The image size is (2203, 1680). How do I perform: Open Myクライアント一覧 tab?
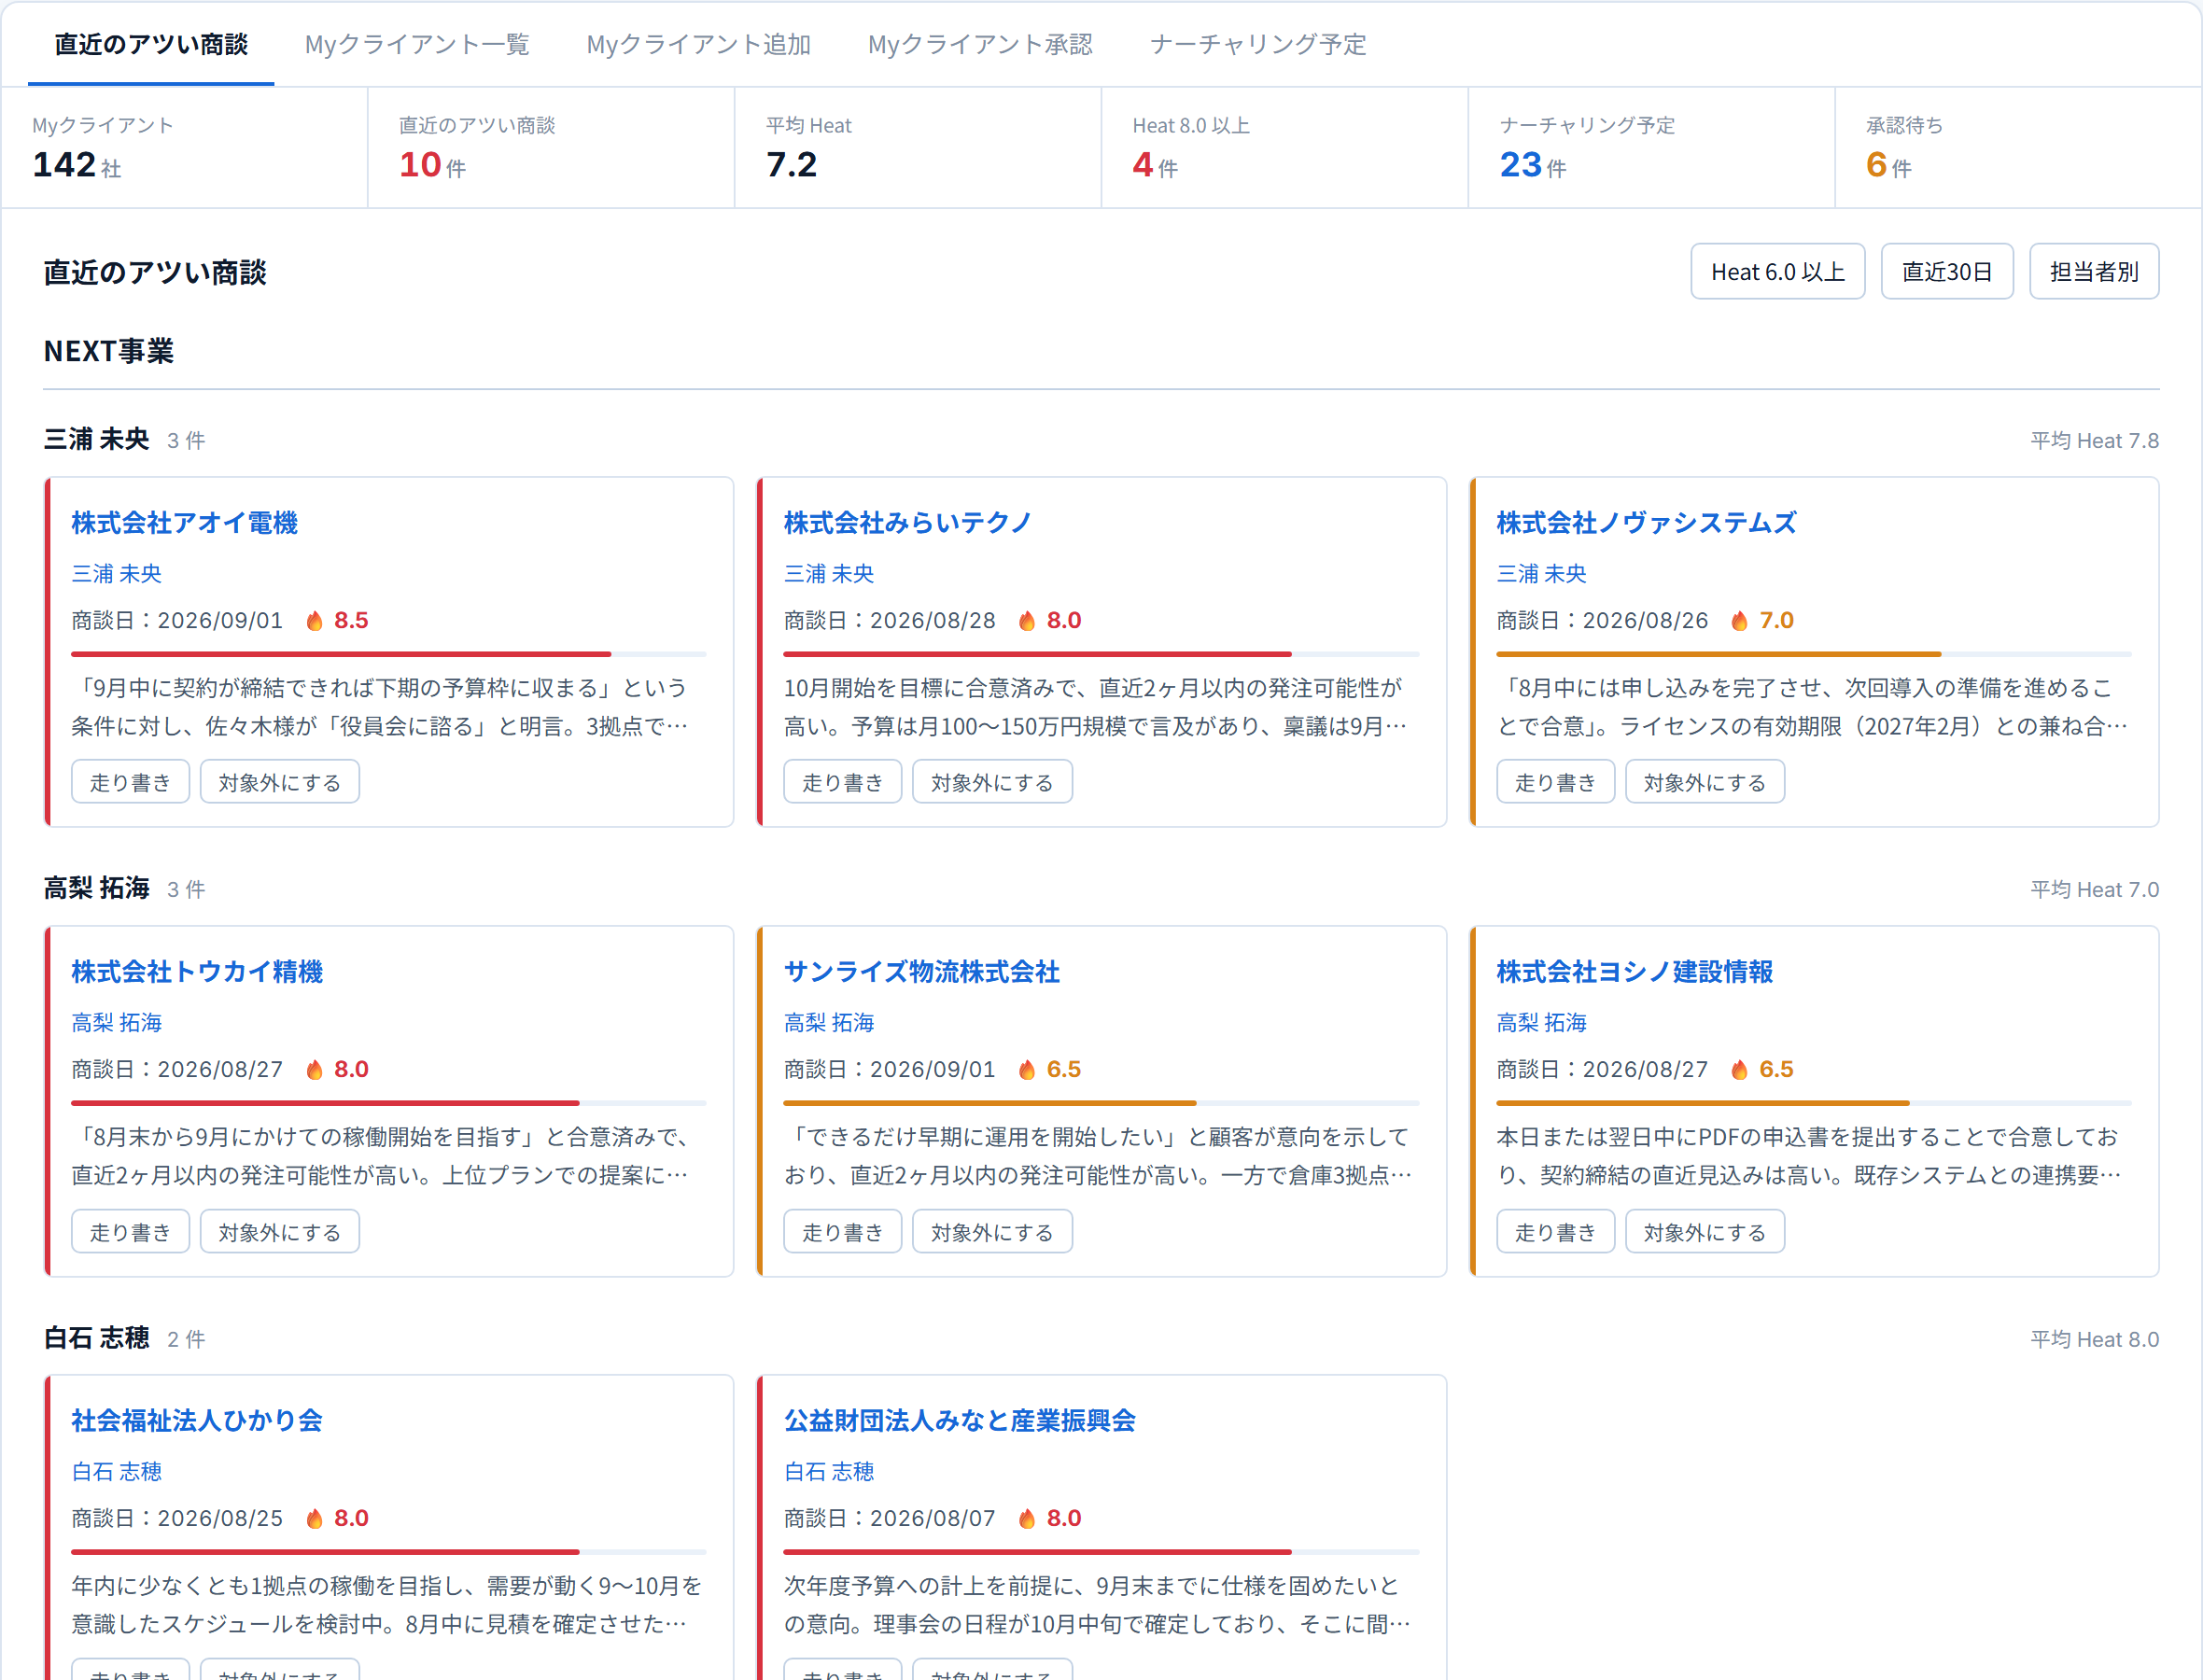pyautogui.click(x=417, y=44)
